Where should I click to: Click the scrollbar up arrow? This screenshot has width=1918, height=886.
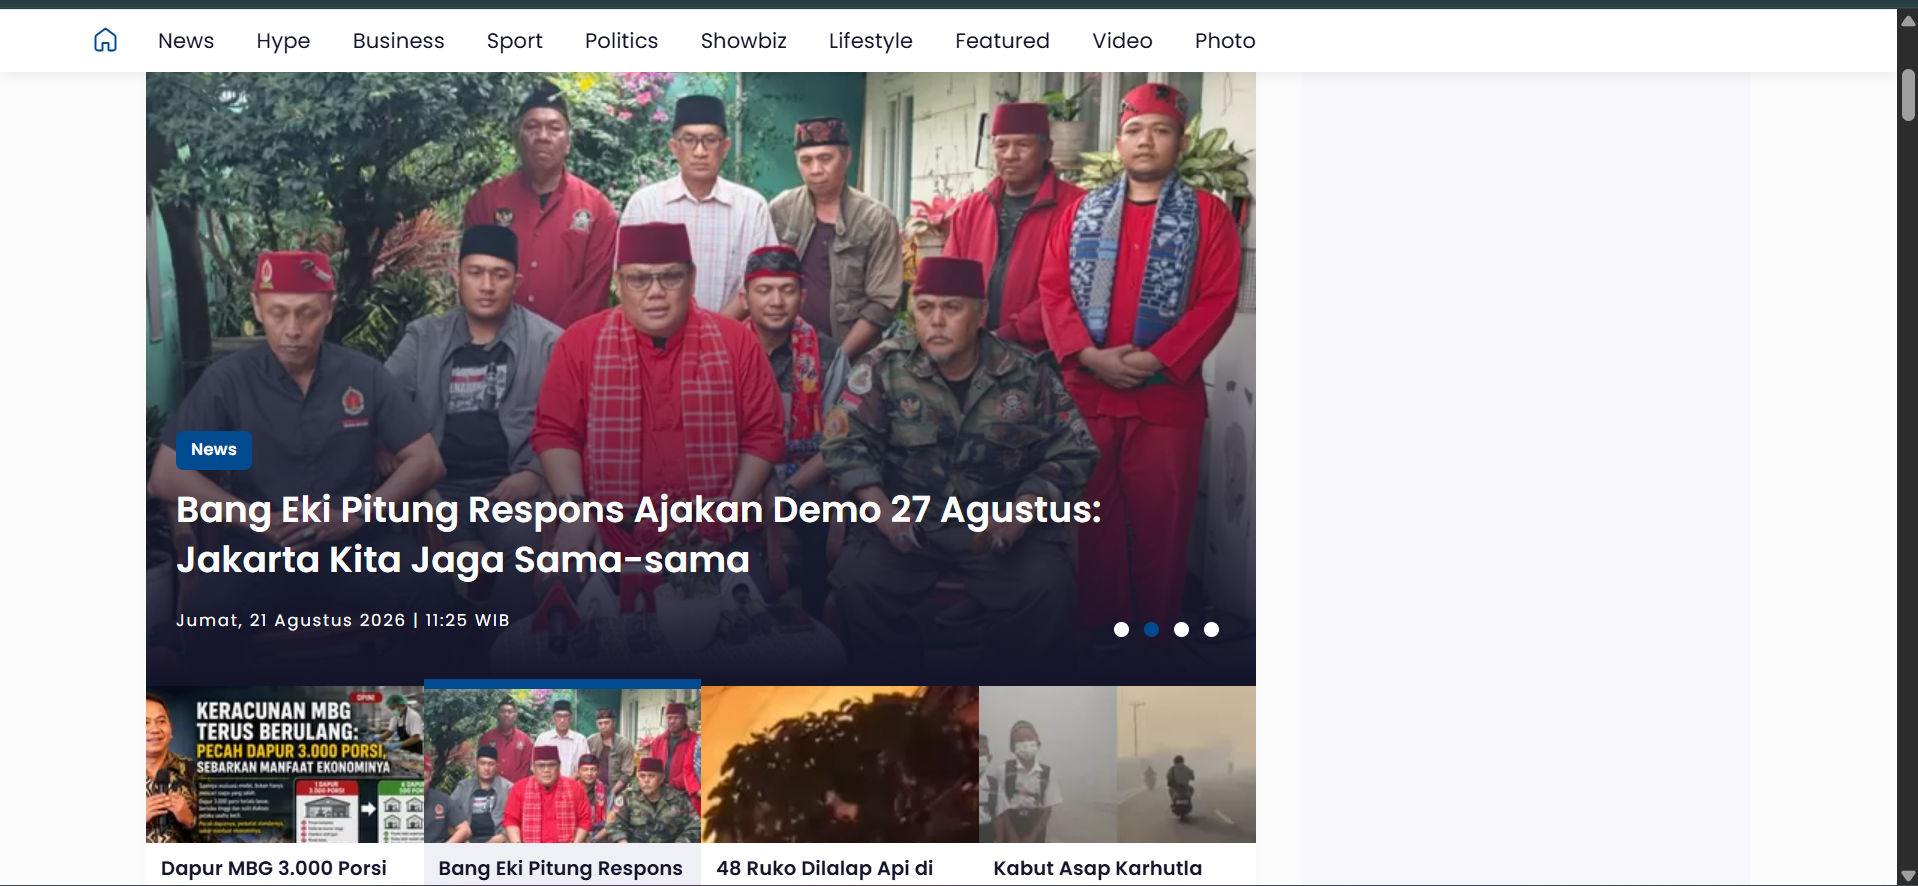point(1908,20)
